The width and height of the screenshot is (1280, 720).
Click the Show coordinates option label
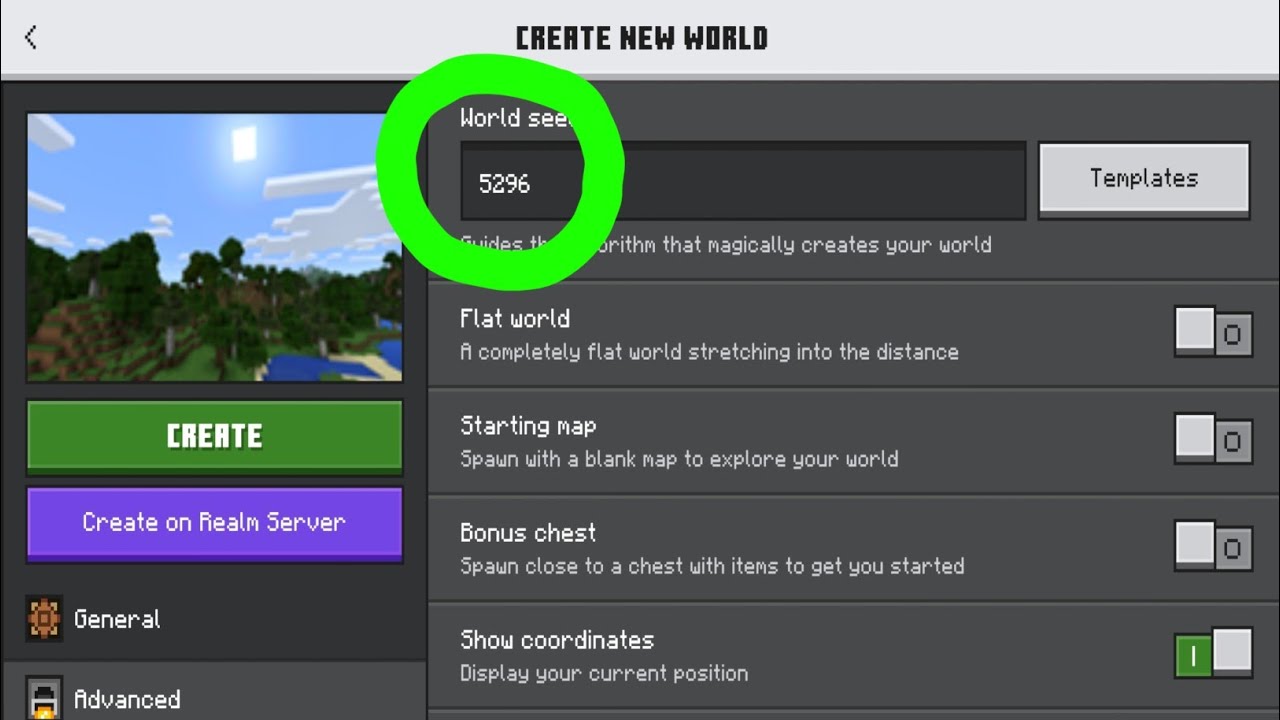[x=557, y=640]
